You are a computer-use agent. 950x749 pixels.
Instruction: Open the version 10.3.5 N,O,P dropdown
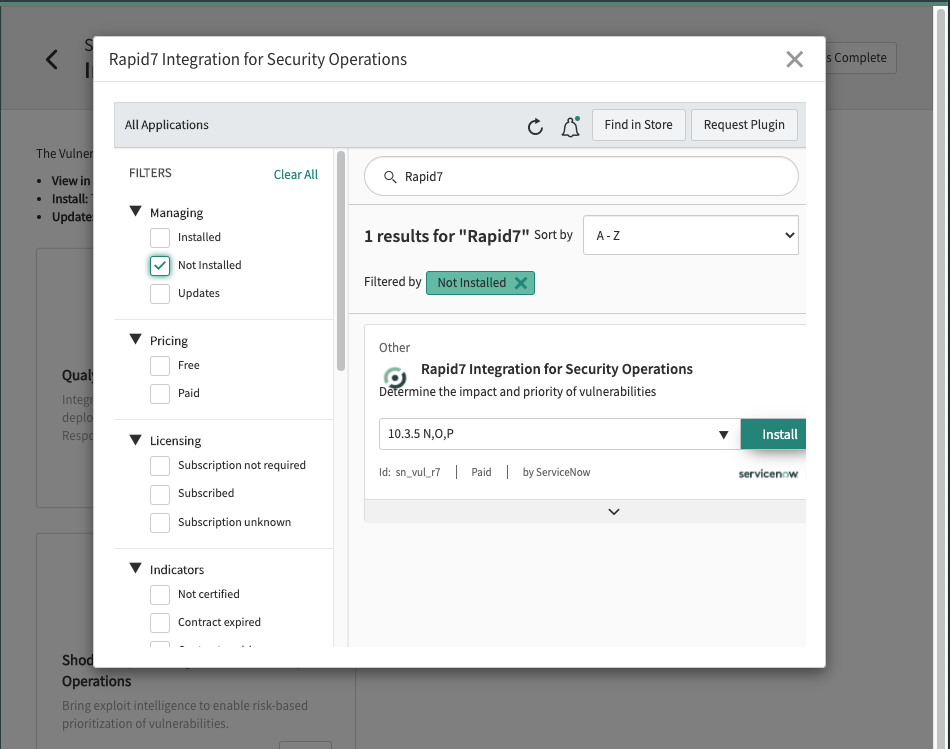click(x=560, y=434)
